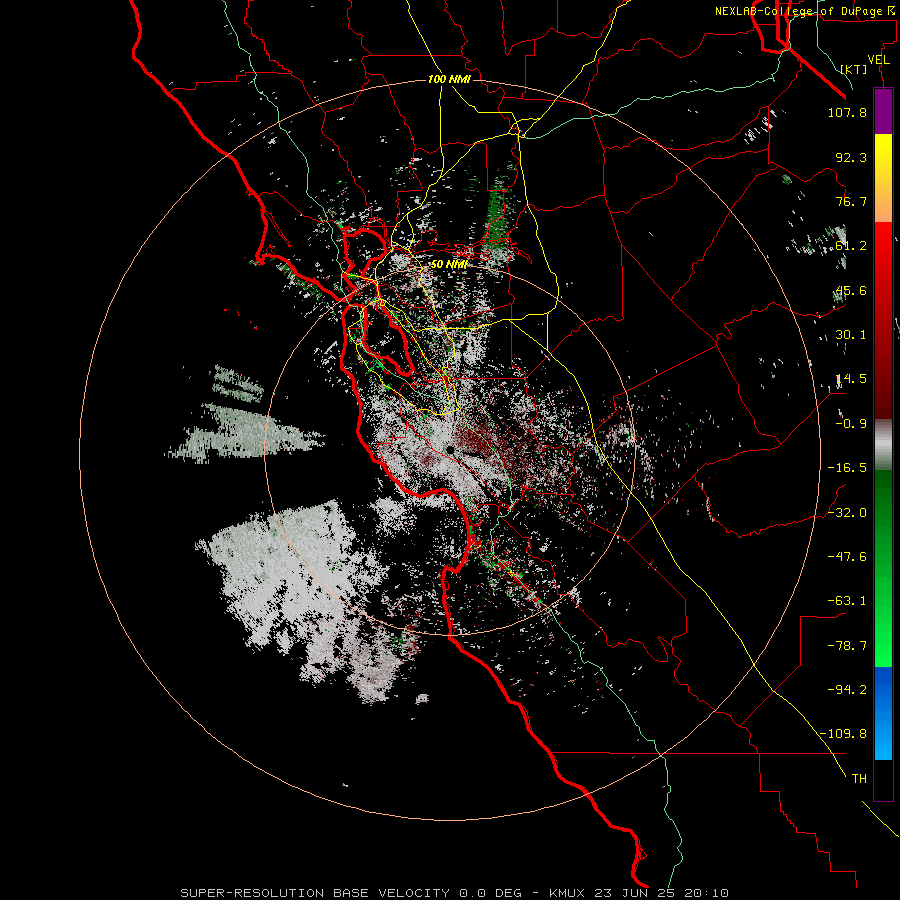
Task: Click the 30.1 velocity scale value
Action: [851, 335]
